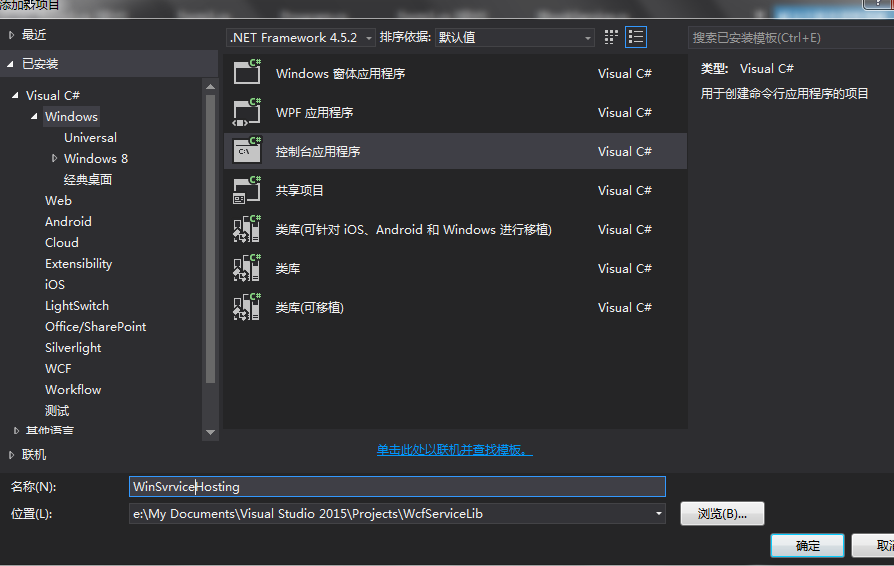Click the Windows 8 tree label
Image resolution: width=894 pixels, height=566 pixels.
point(96,158)
